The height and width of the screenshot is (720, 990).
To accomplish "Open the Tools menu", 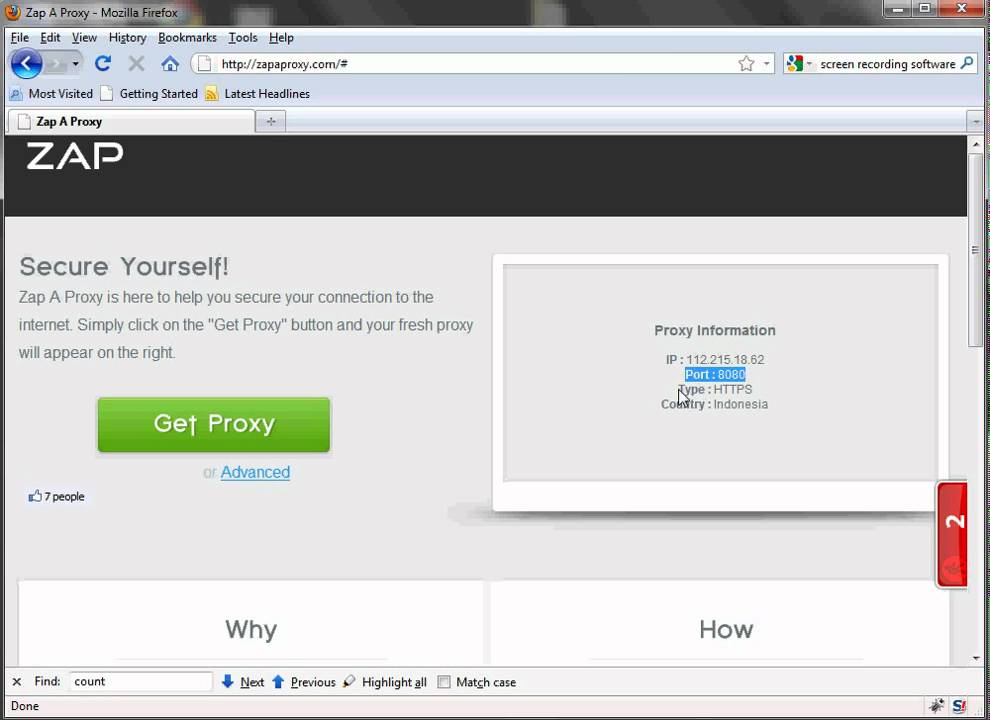I will (x=242, y=38).
